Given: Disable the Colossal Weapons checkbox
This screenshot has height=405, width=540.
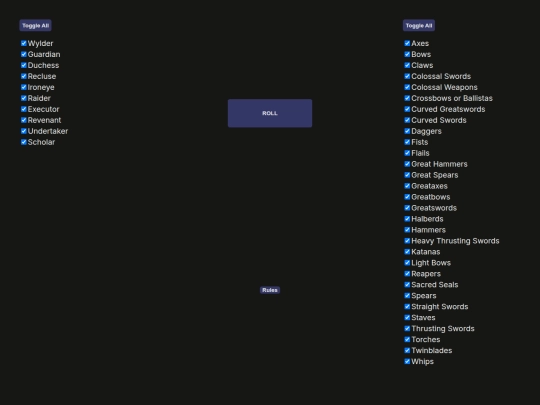Looking at the screenshot, I should tap(407, 87).
